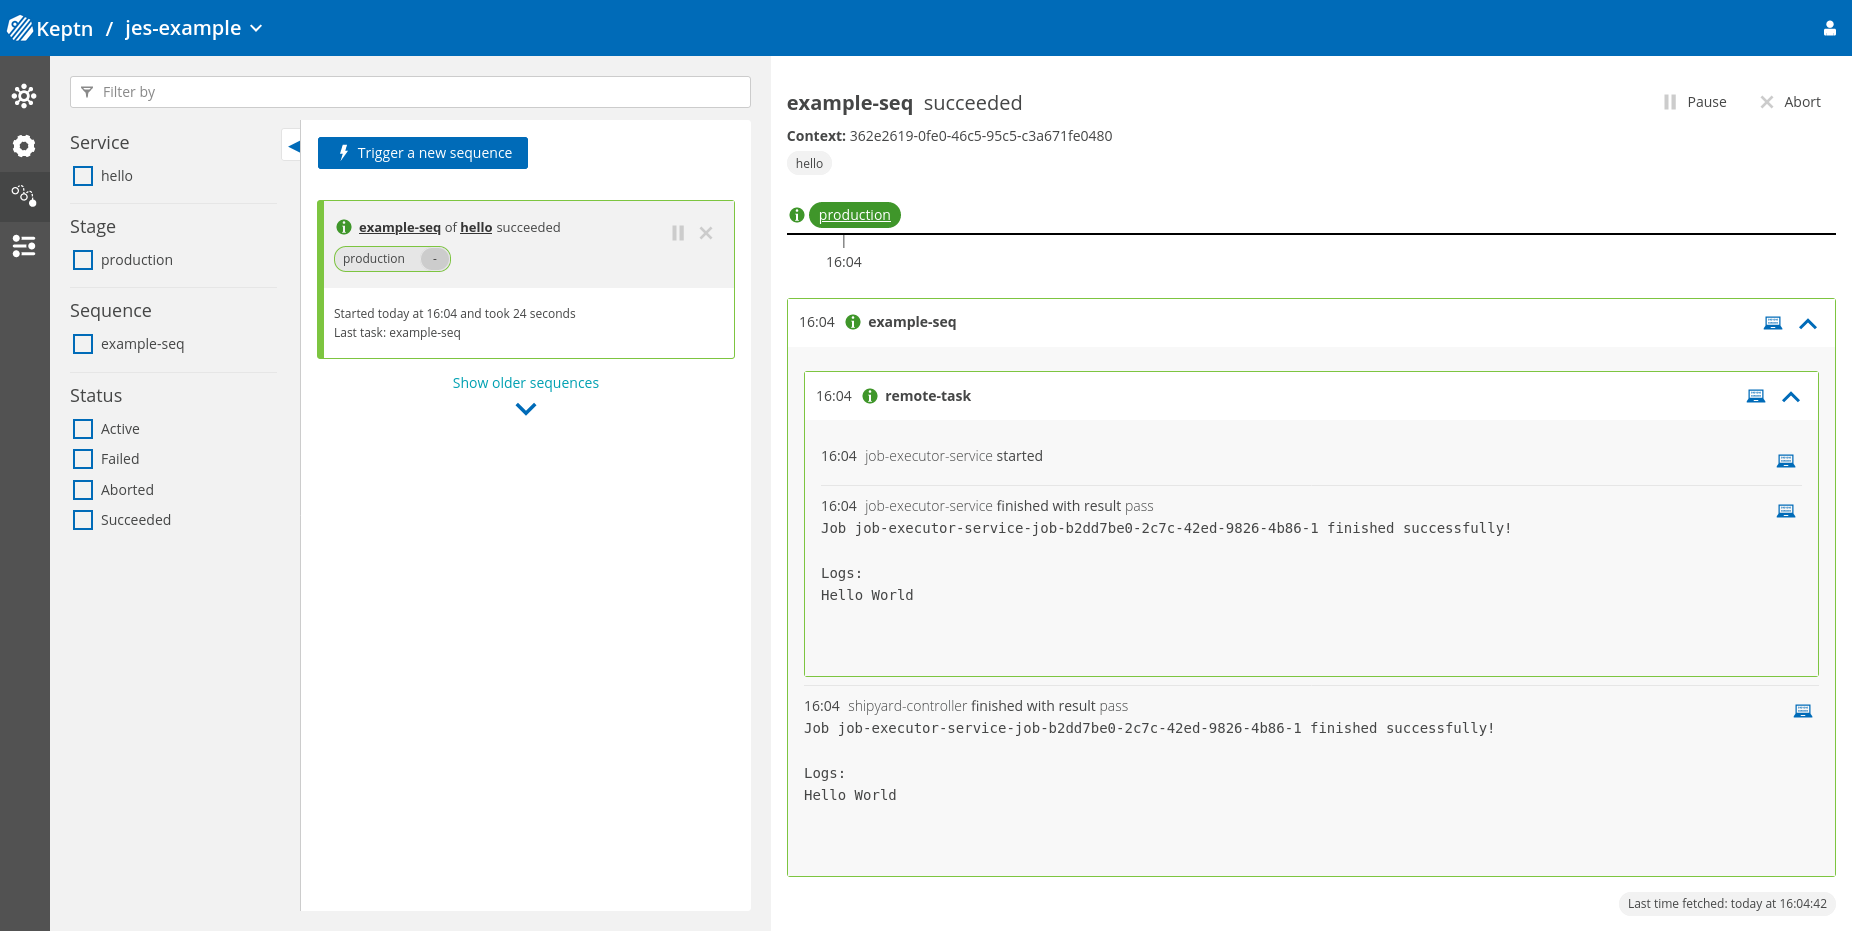This screenshot has width=1852, height=931.
Task: Open the services gear icon in sidebar
Action: click(x=24, y=146)
